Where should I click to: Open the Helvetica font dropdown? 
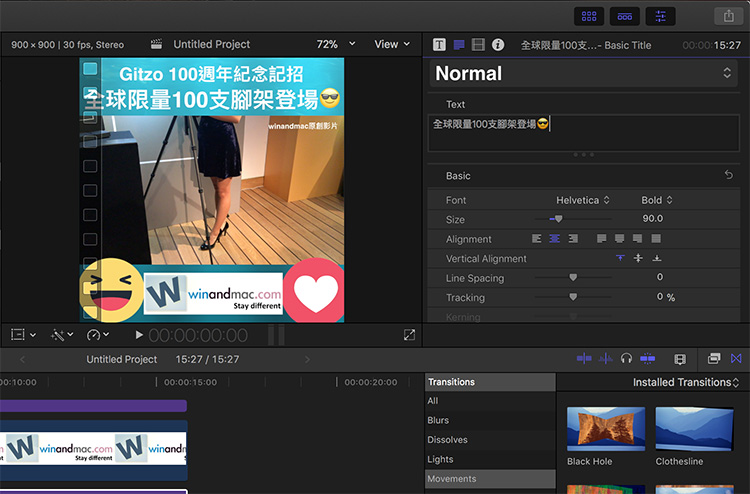(583, 200)
